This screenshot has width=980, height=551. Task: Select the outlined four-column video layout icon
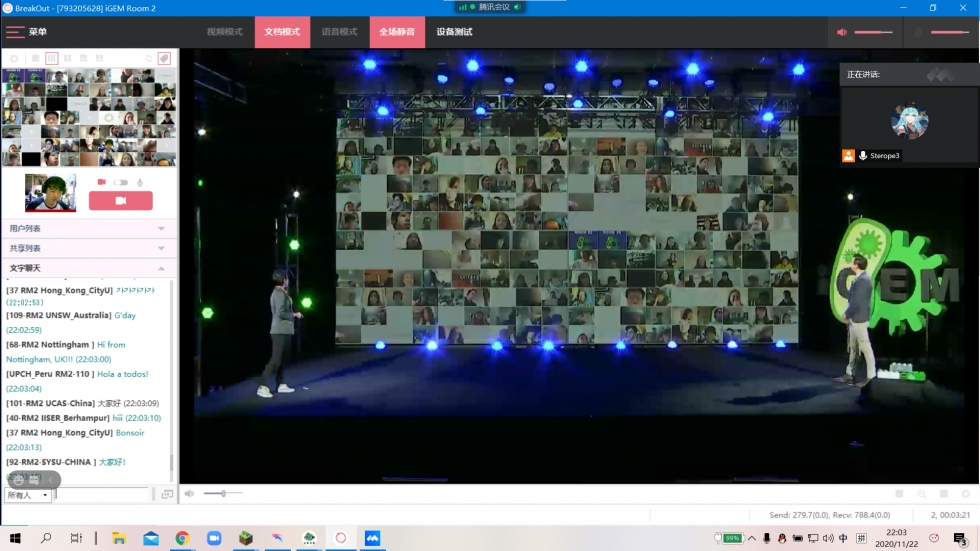52,59
